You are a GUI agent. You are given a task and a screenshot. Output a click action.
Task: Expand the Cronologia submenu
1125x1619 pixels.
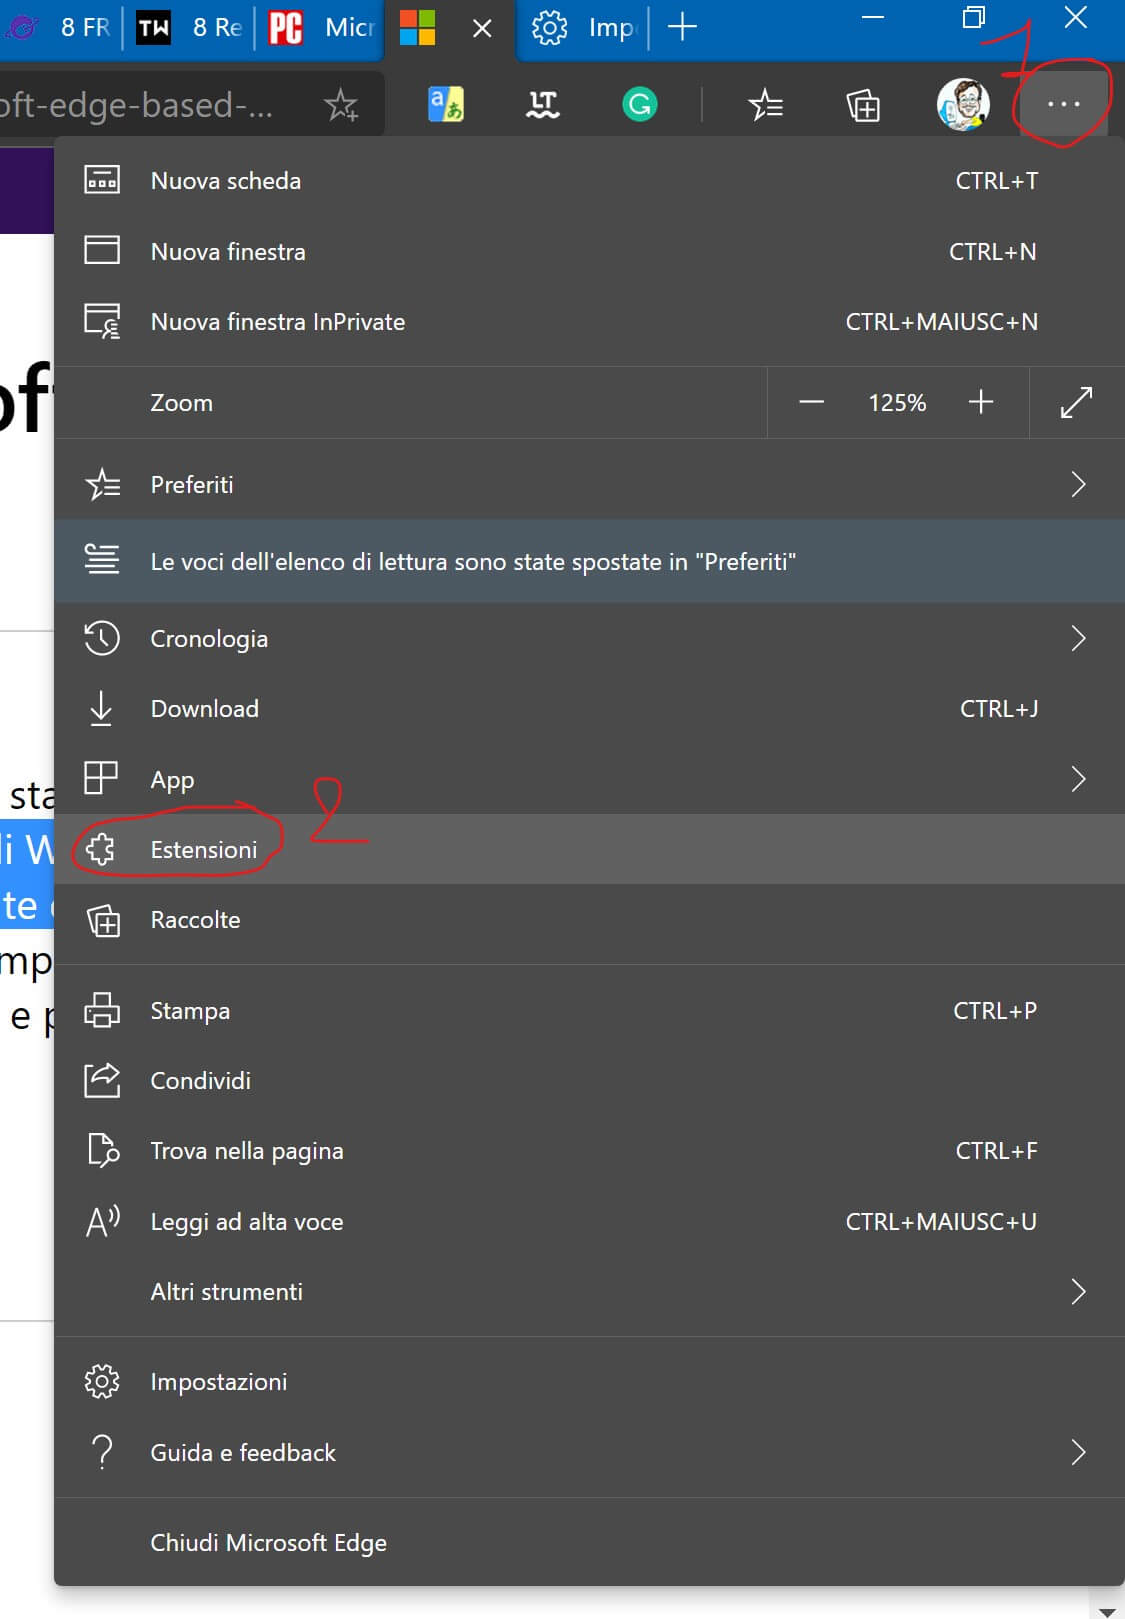point(1077,639)
